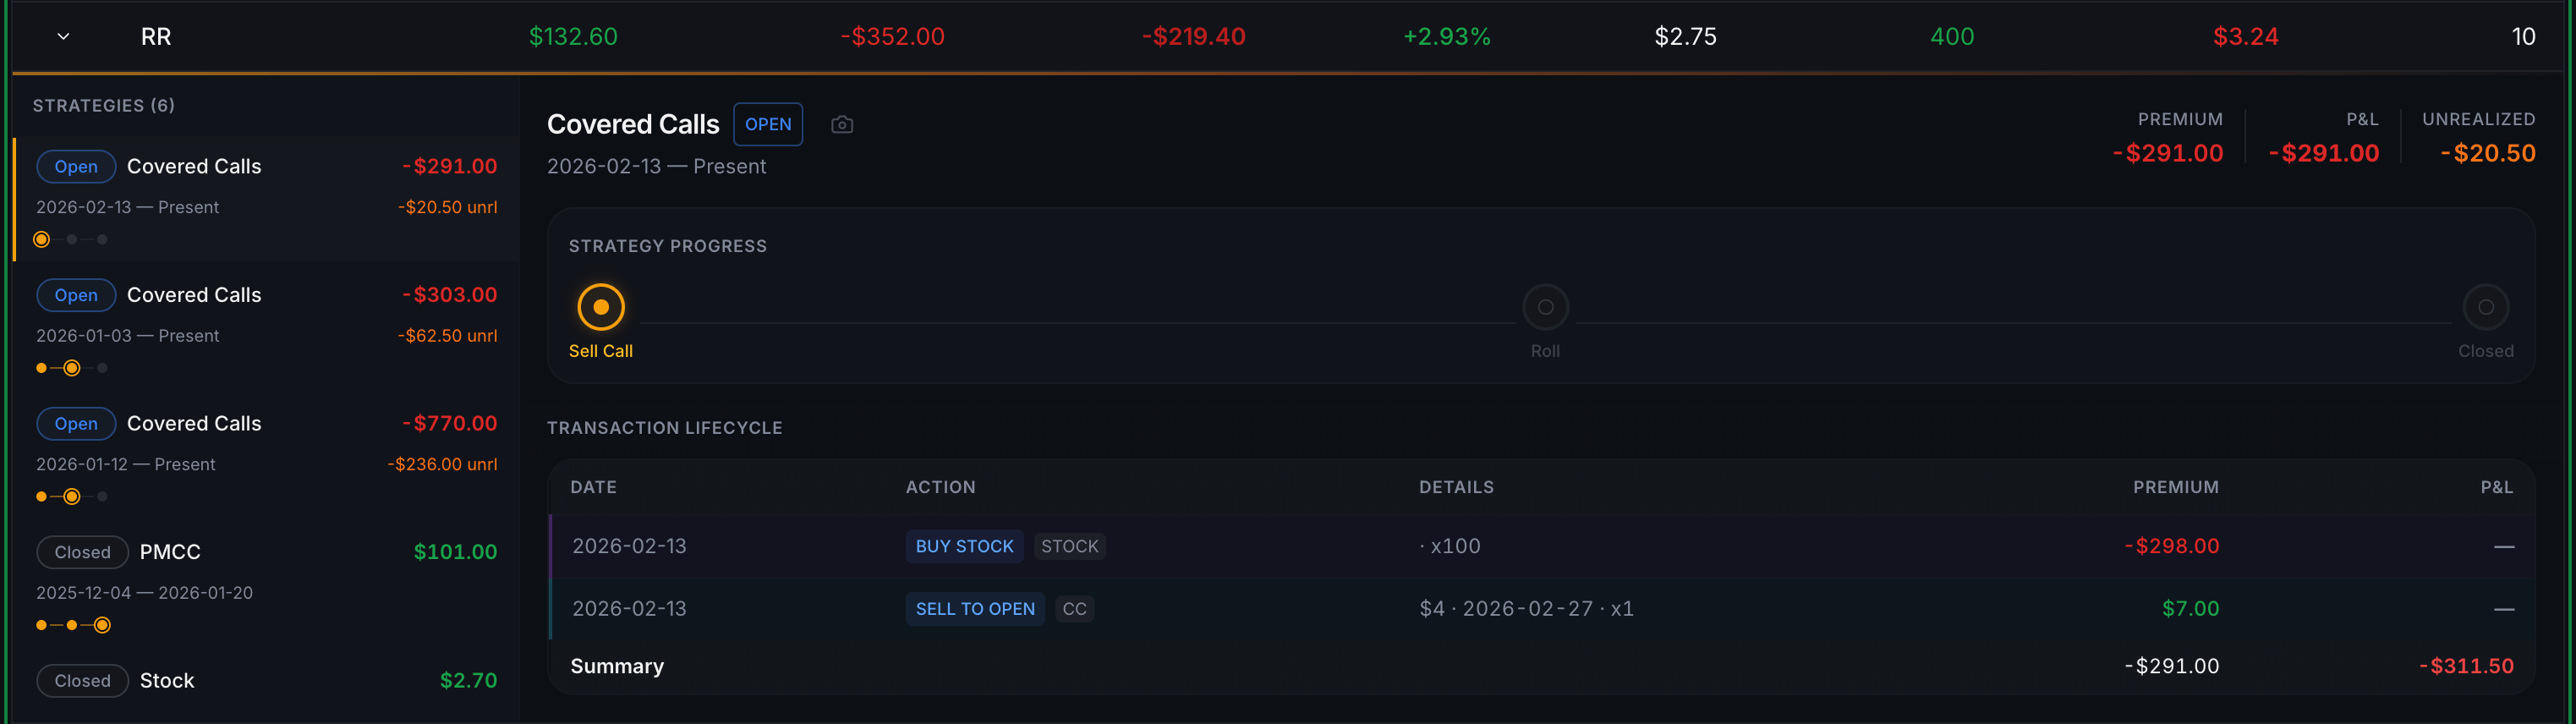Click the Summary row label
2576x724 pixels.
[x=617, y=666]
